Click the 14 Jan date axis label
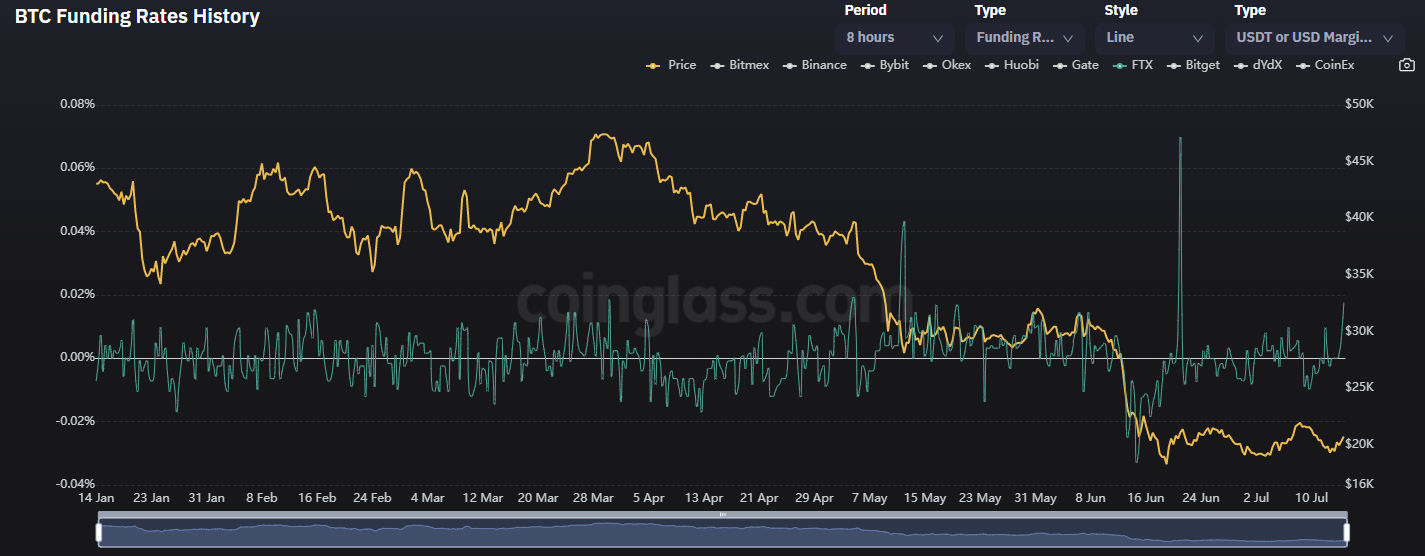1425x556 pixels. (97, 497)
